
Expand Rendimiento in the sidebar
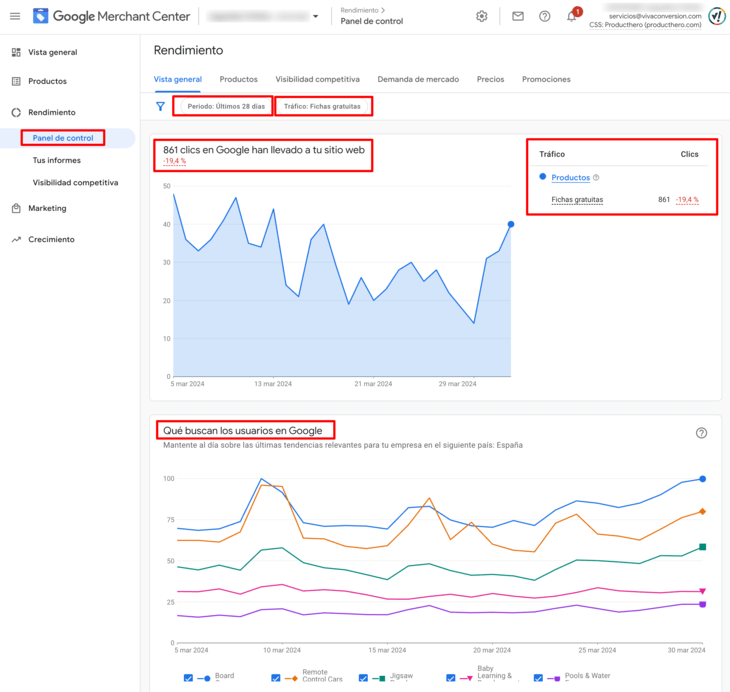pos(52,112)
